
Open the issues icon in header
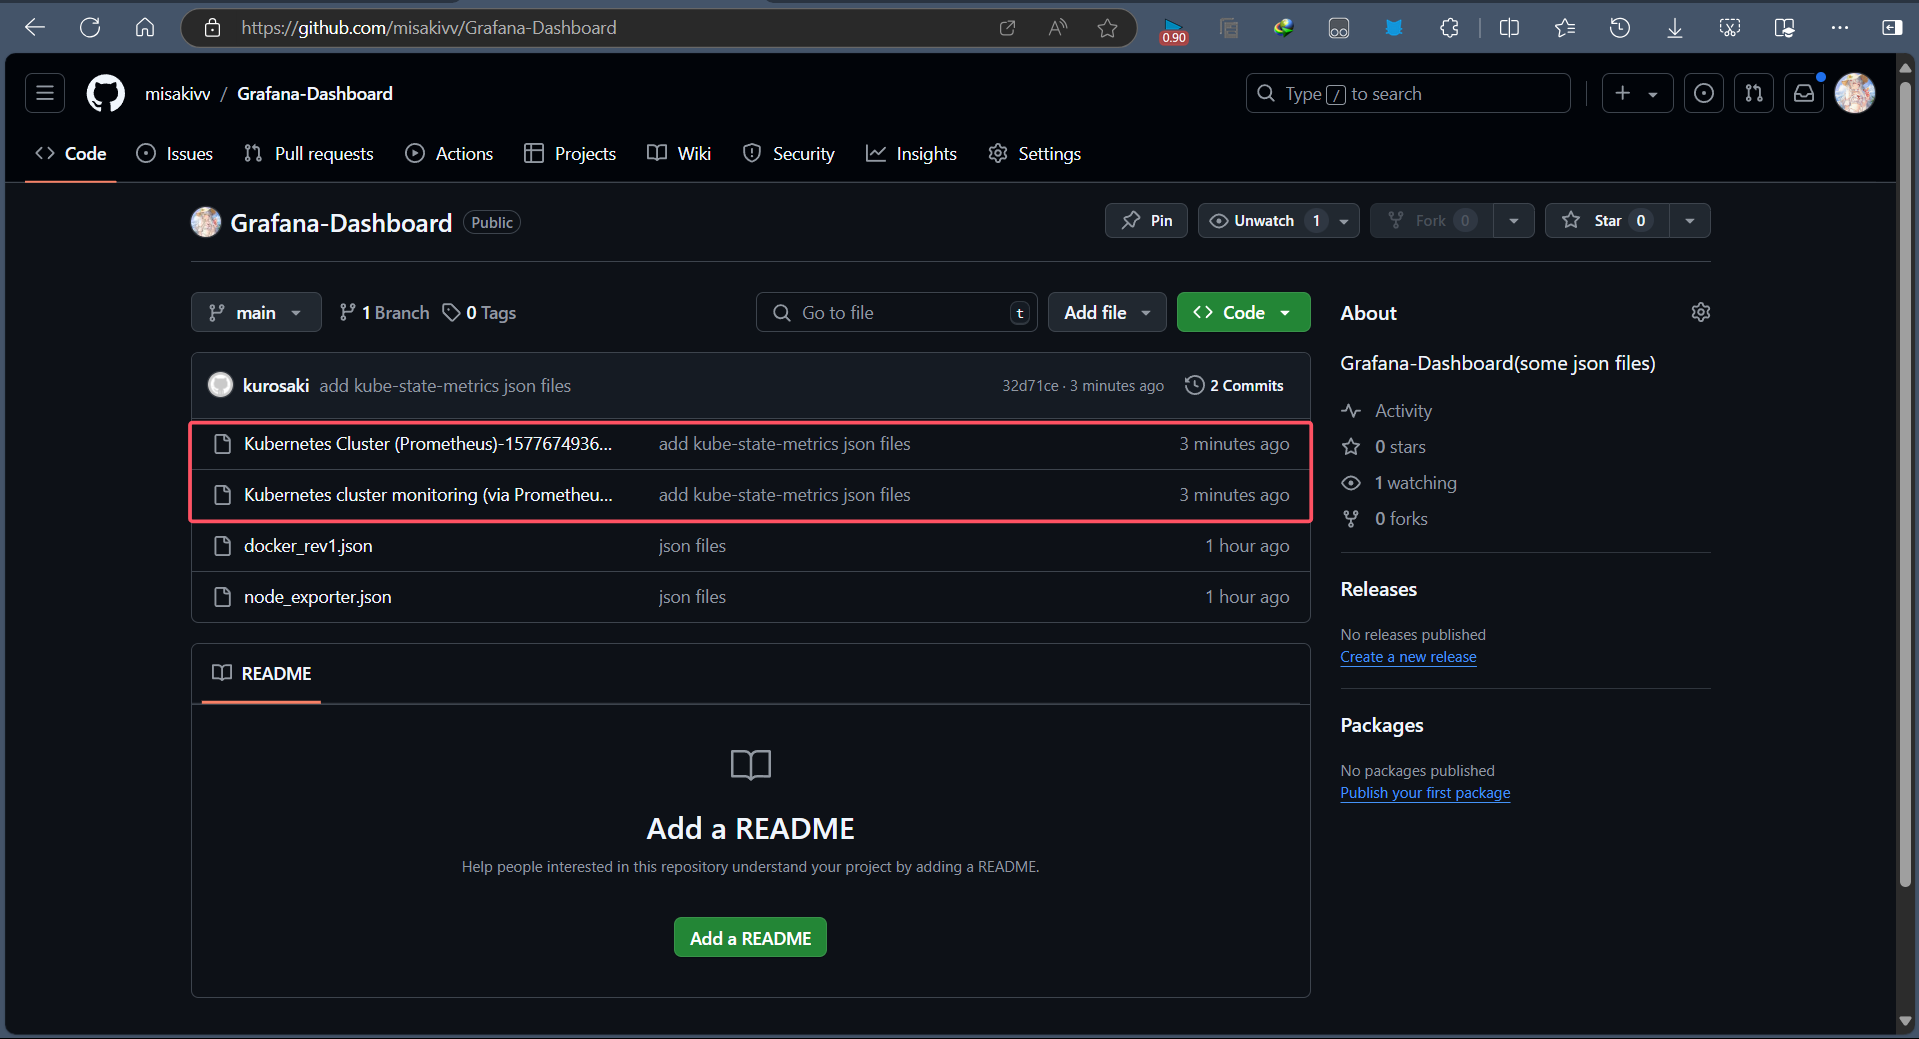pos(1704,94)
